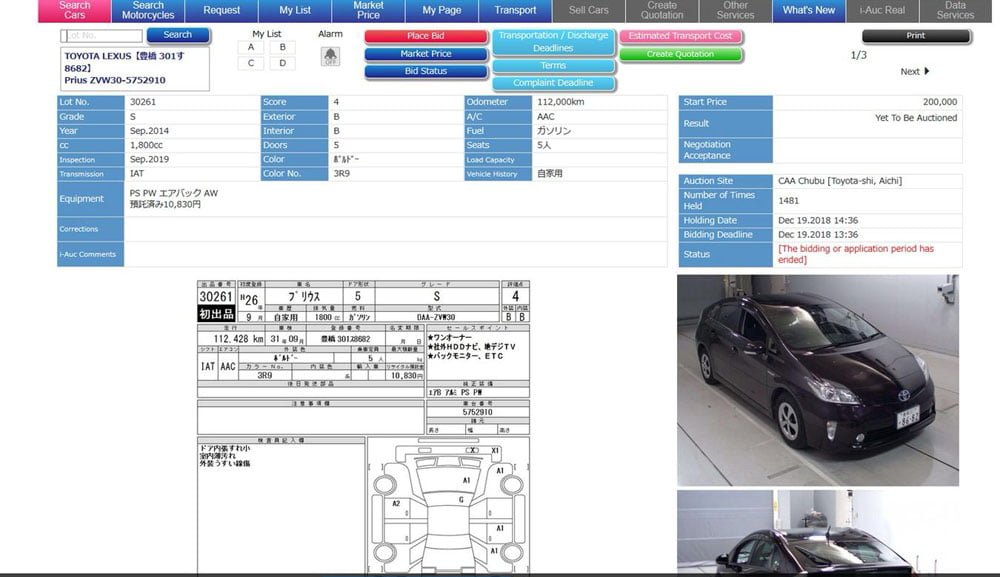The width and height of the screenshot is (1000, 577).
Task: Select lot number value 30261
Action: click(143, 102)
